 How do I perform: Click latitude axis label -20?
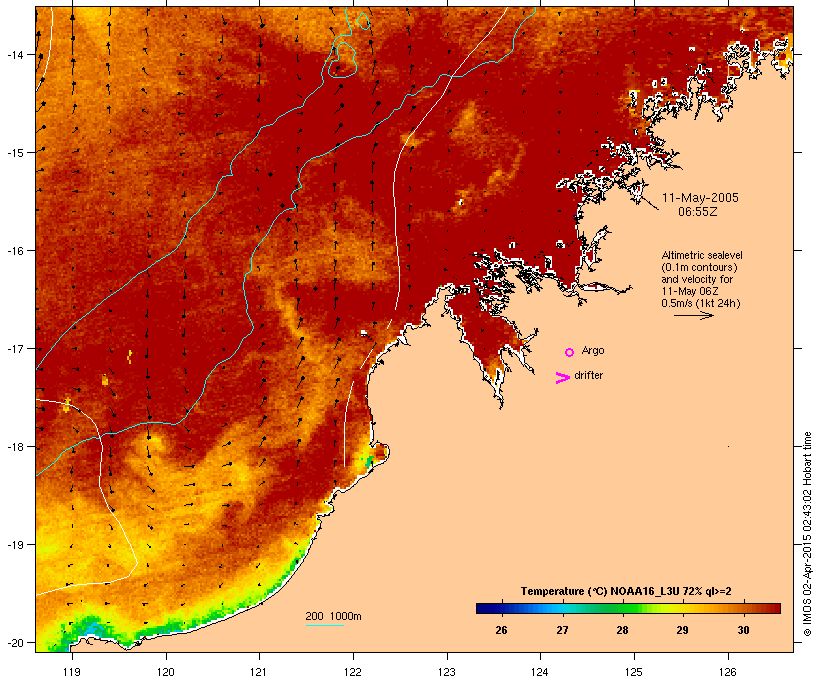[14, 643]
